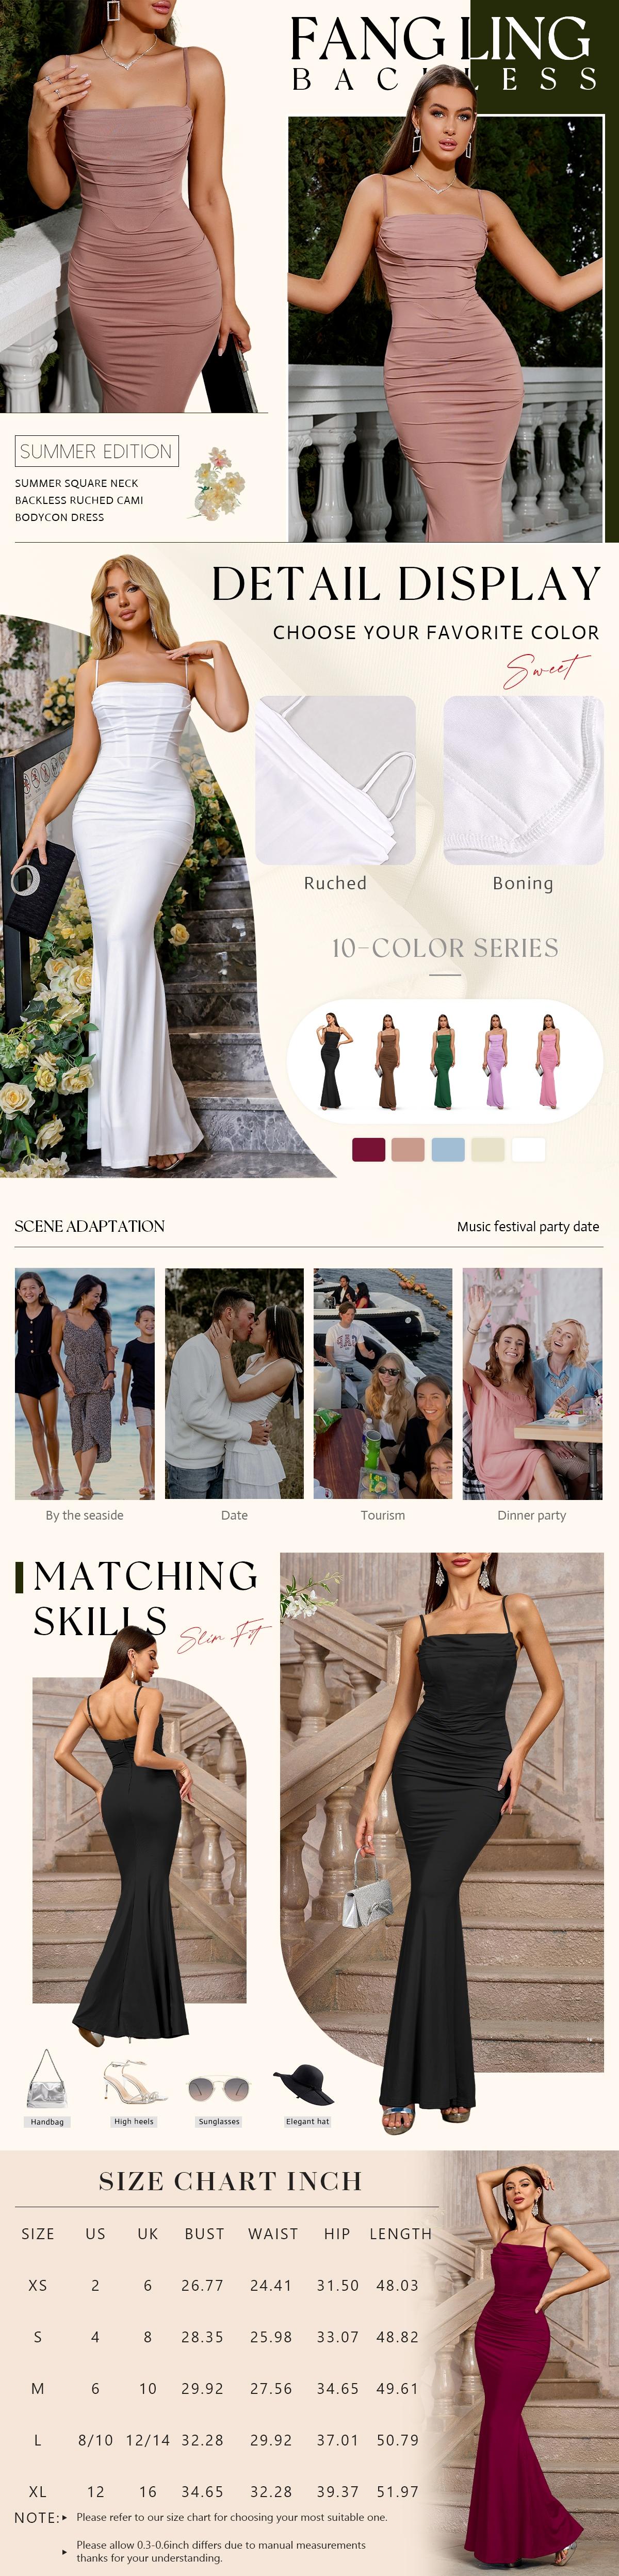This screenshot has height=2576, width=619.
Task: Click the green dress variant model
Action: tap(442, 1061)
